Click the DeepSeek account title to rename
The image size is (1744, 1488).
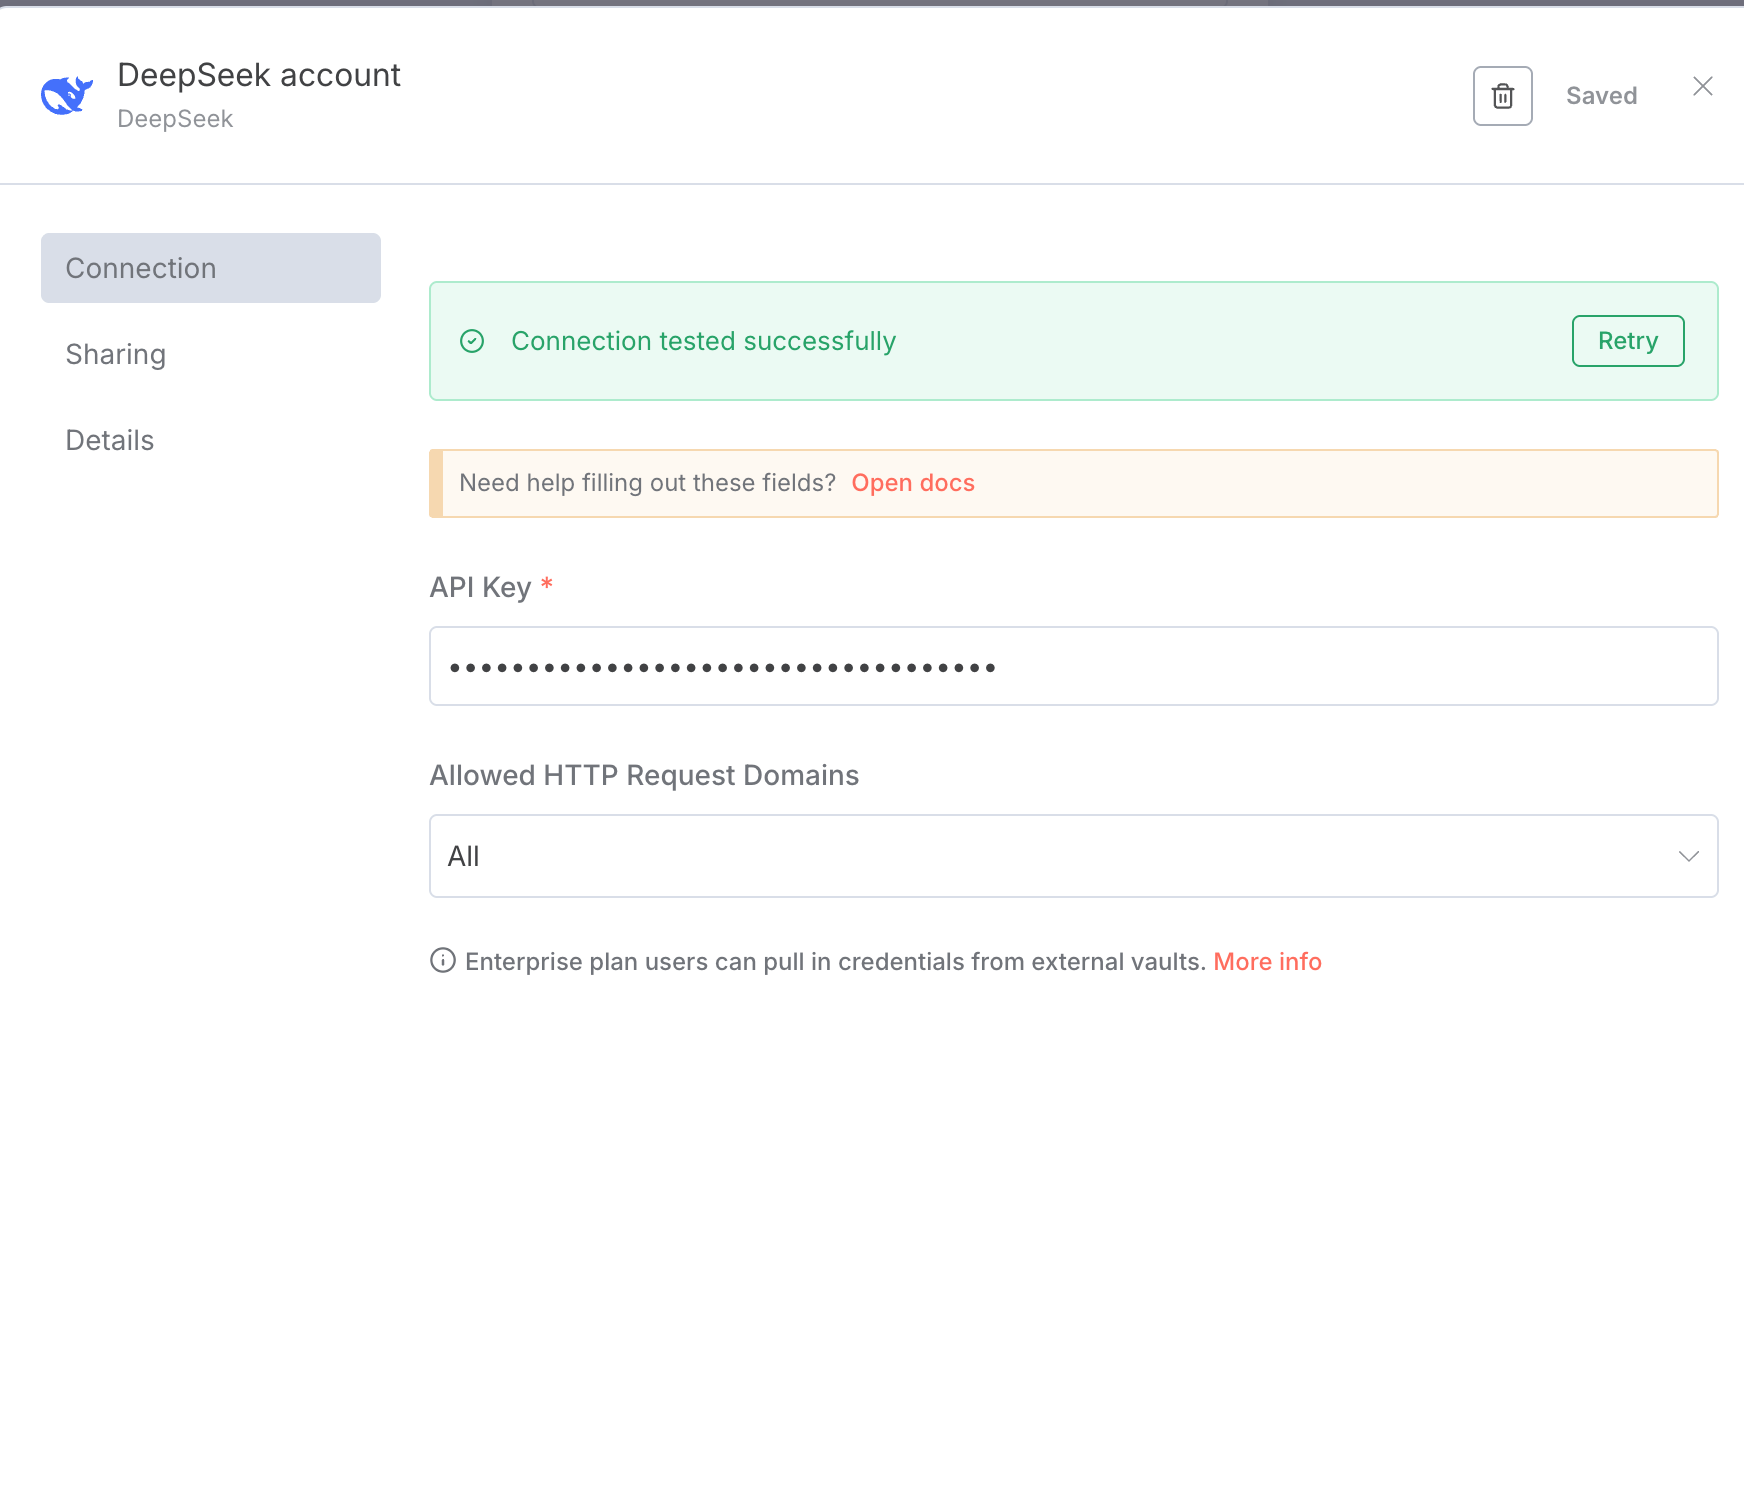point(259,76)
